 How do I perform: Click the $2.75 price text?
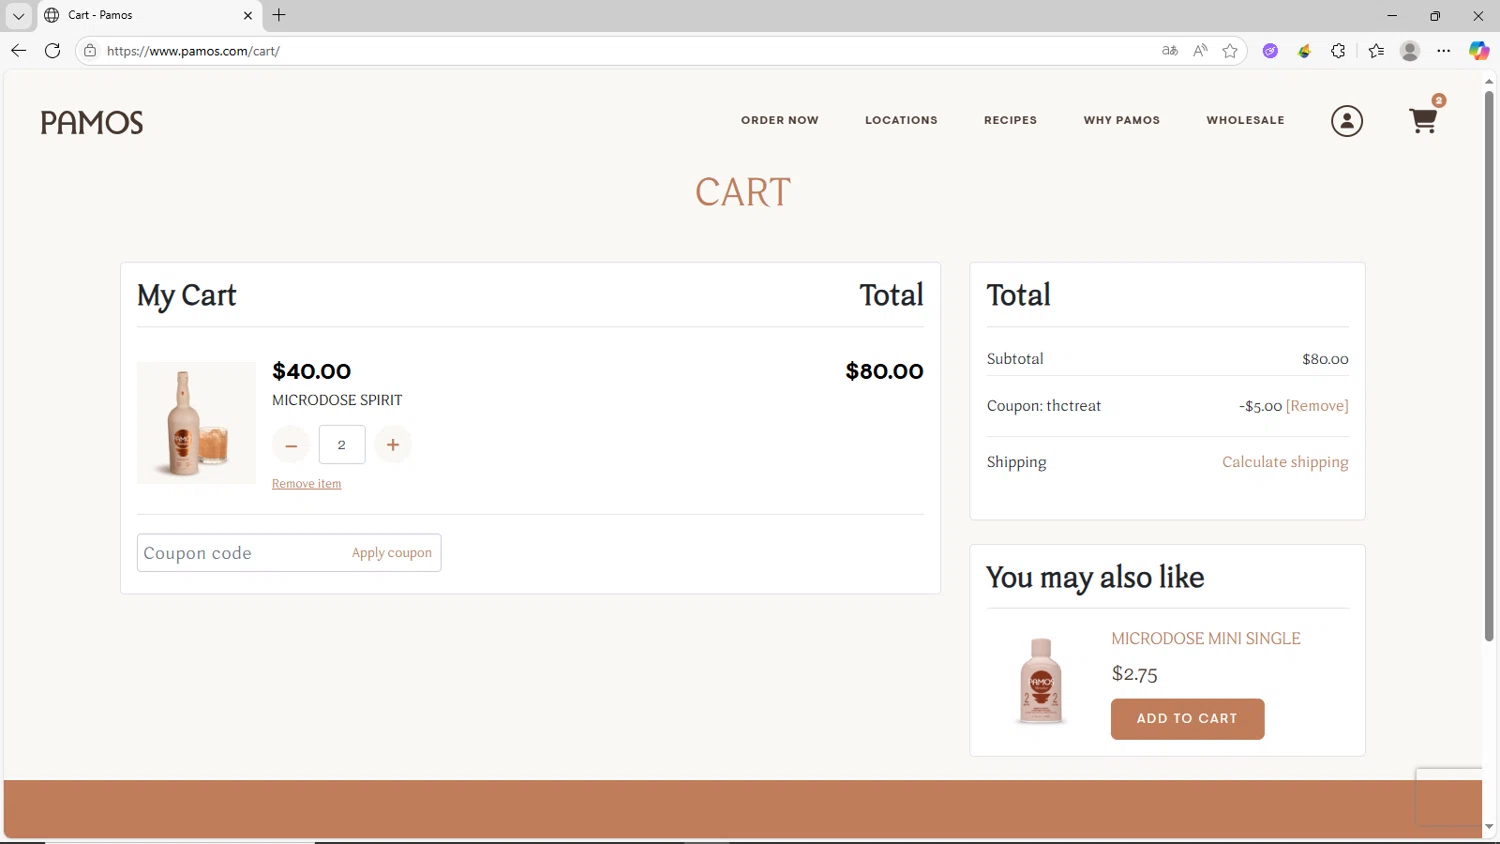(x=1134, y=674)
